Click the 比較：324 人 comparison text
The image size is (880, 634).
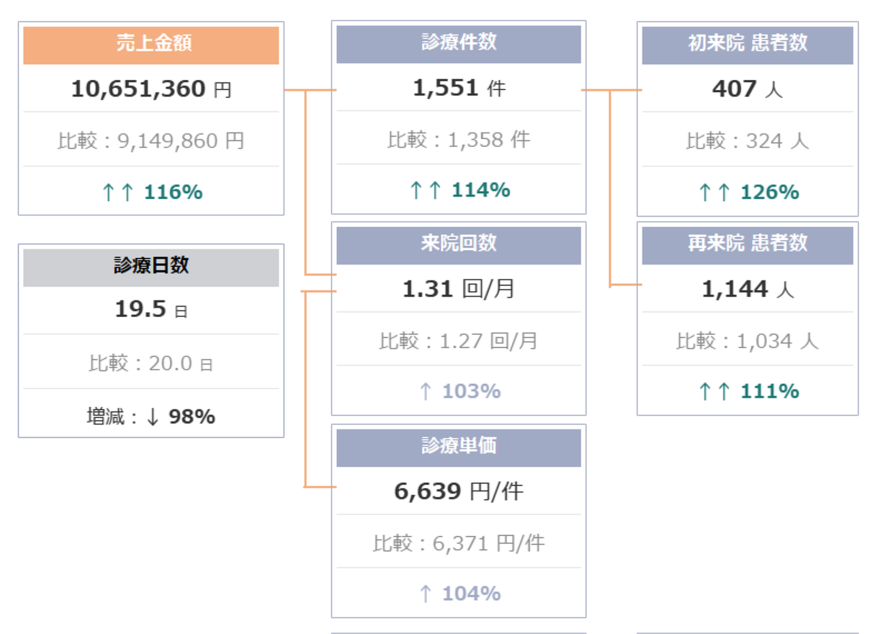[748, 141]
